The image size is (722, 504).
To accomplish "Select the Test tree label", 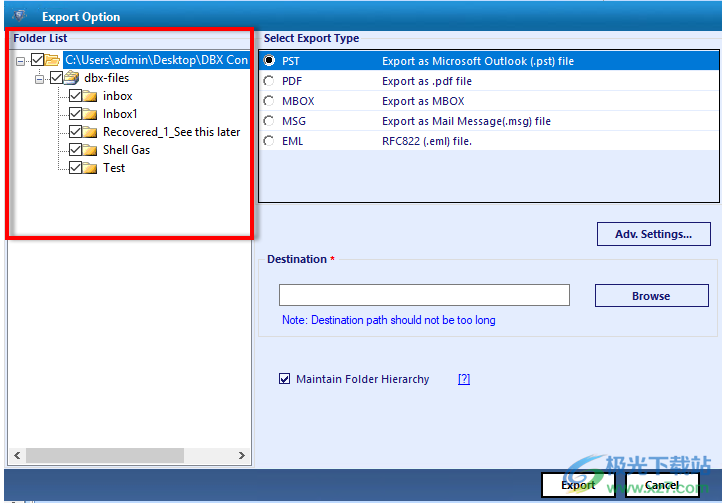I will tap(114, 168).
